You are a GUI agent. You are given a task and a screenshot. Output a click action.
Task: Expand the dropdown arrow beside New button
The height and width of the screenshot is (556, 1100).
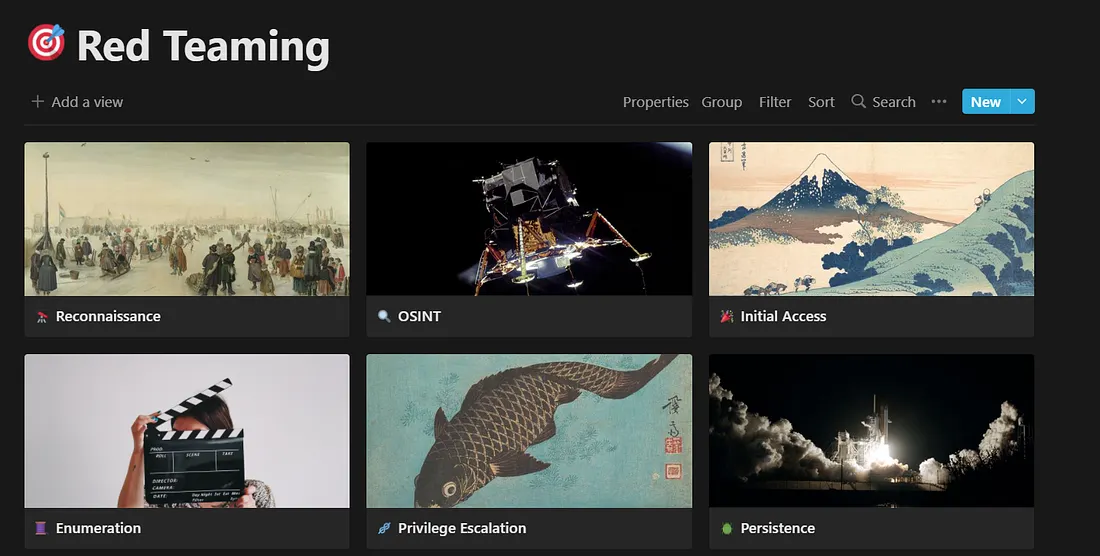coord(1021,102)
